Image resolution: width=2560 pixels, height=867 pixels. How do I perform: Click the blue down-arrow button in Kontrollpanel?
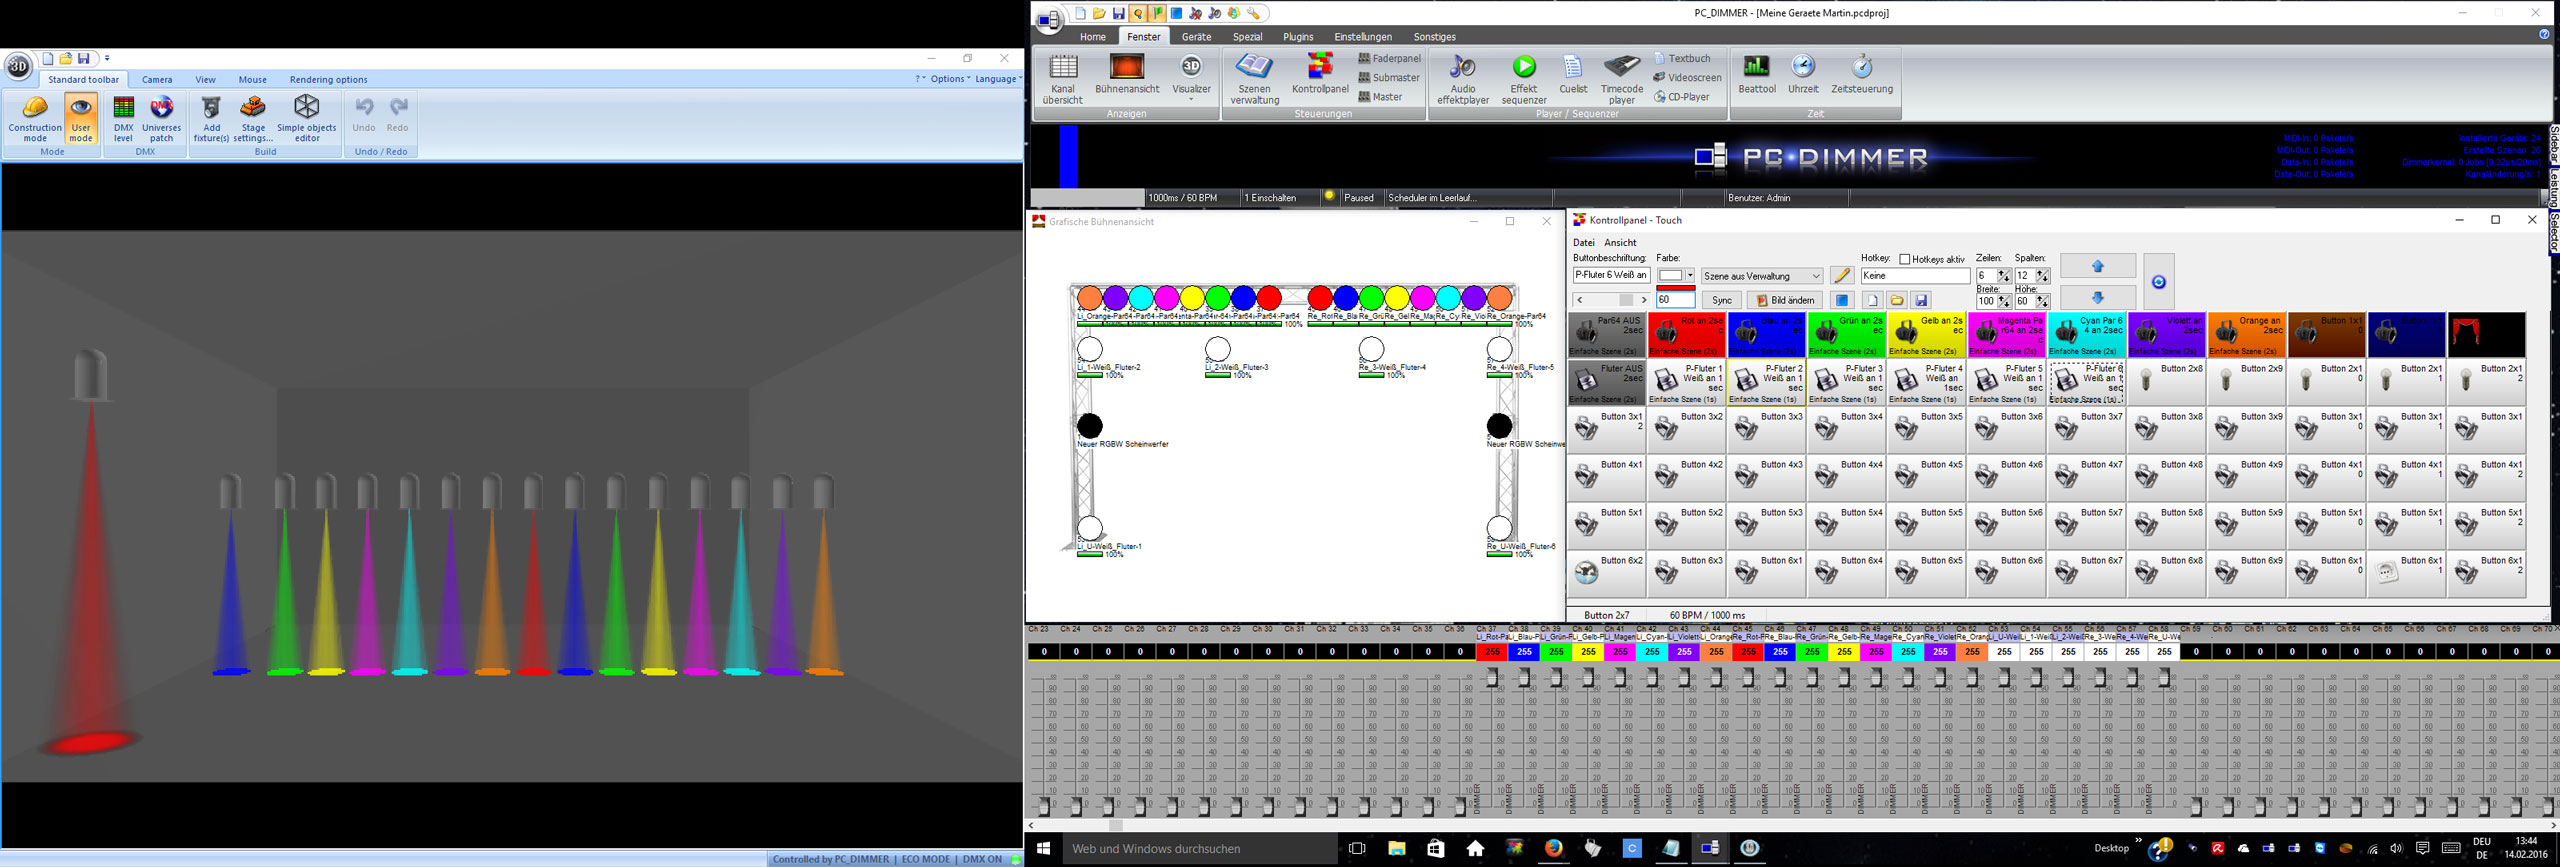[2097, 298]
